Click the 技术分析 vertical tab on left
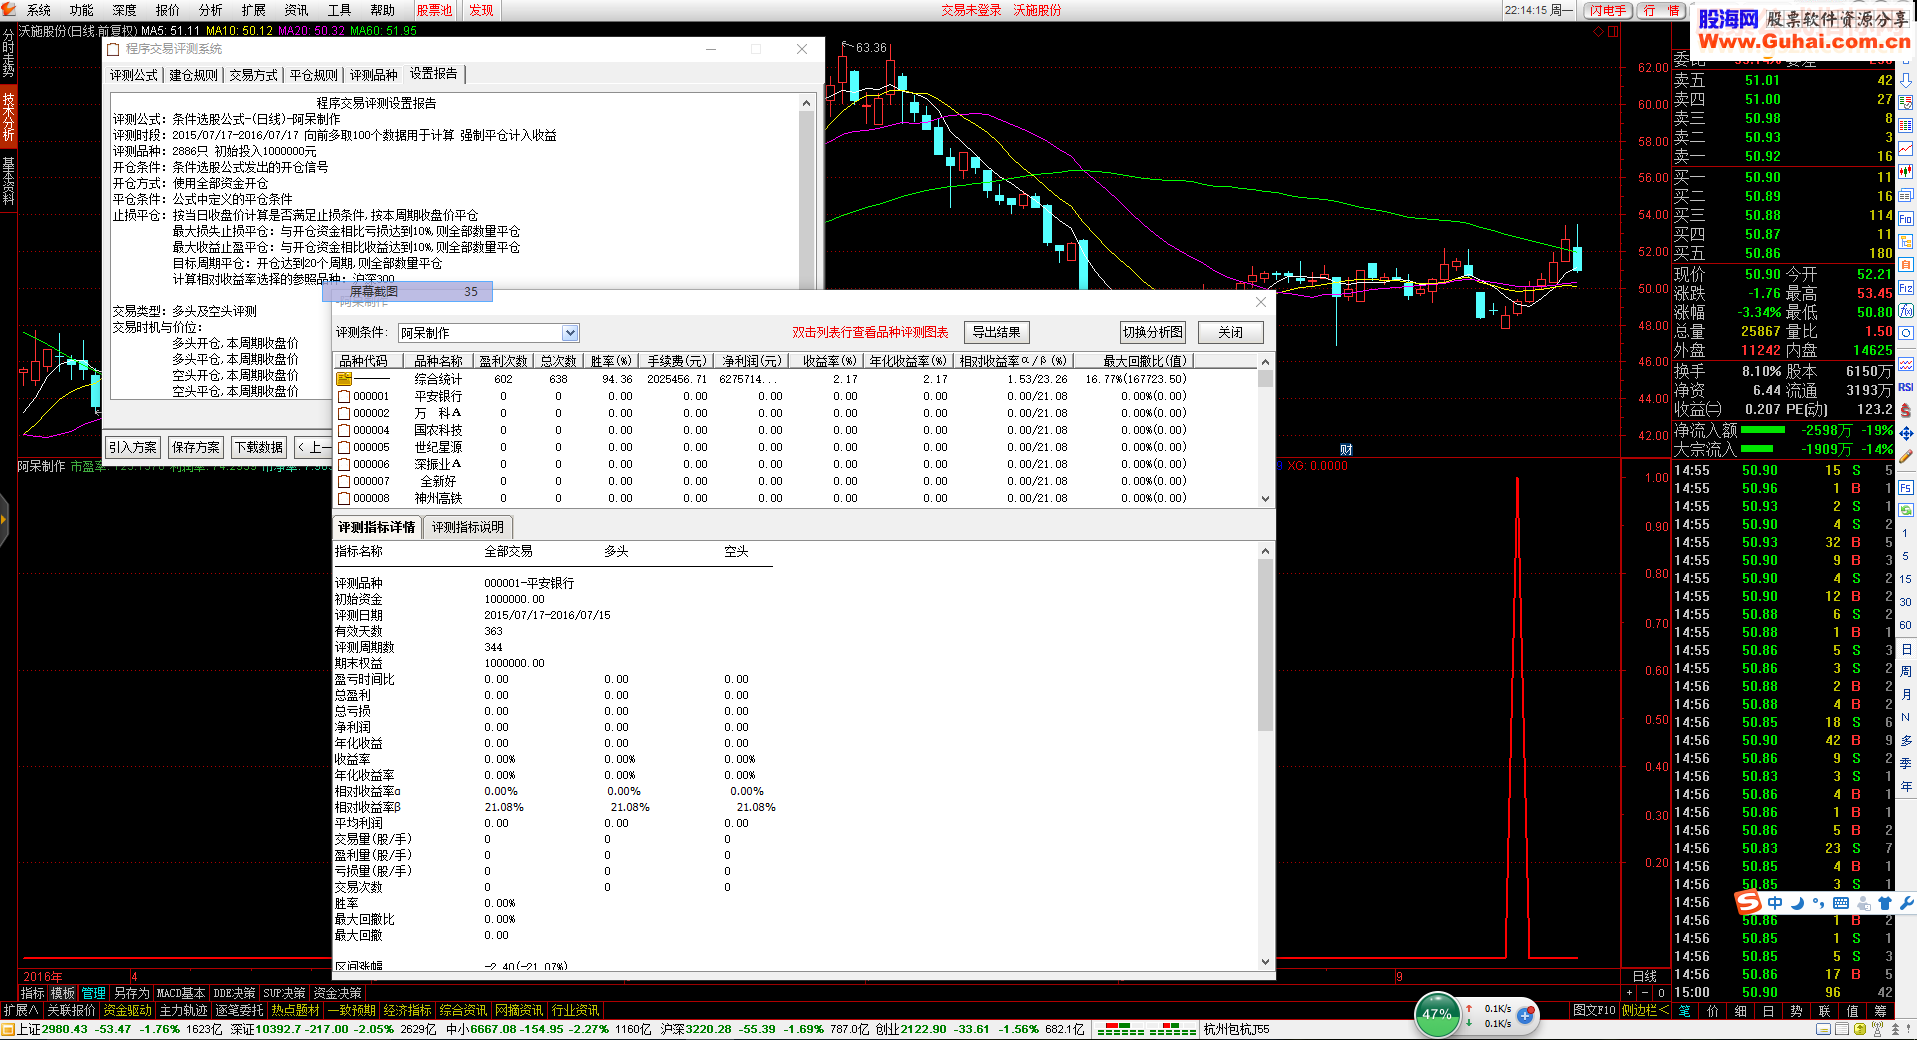Viewport: 1917px width, 1040px height. 8,118
